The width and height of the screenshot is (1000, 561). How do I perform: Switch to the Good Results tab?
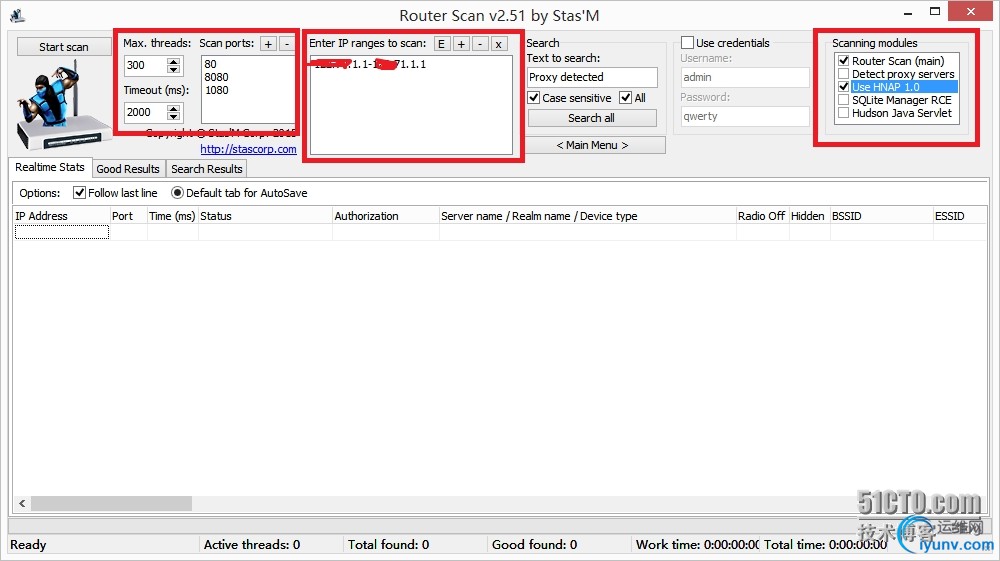point(128,169)
